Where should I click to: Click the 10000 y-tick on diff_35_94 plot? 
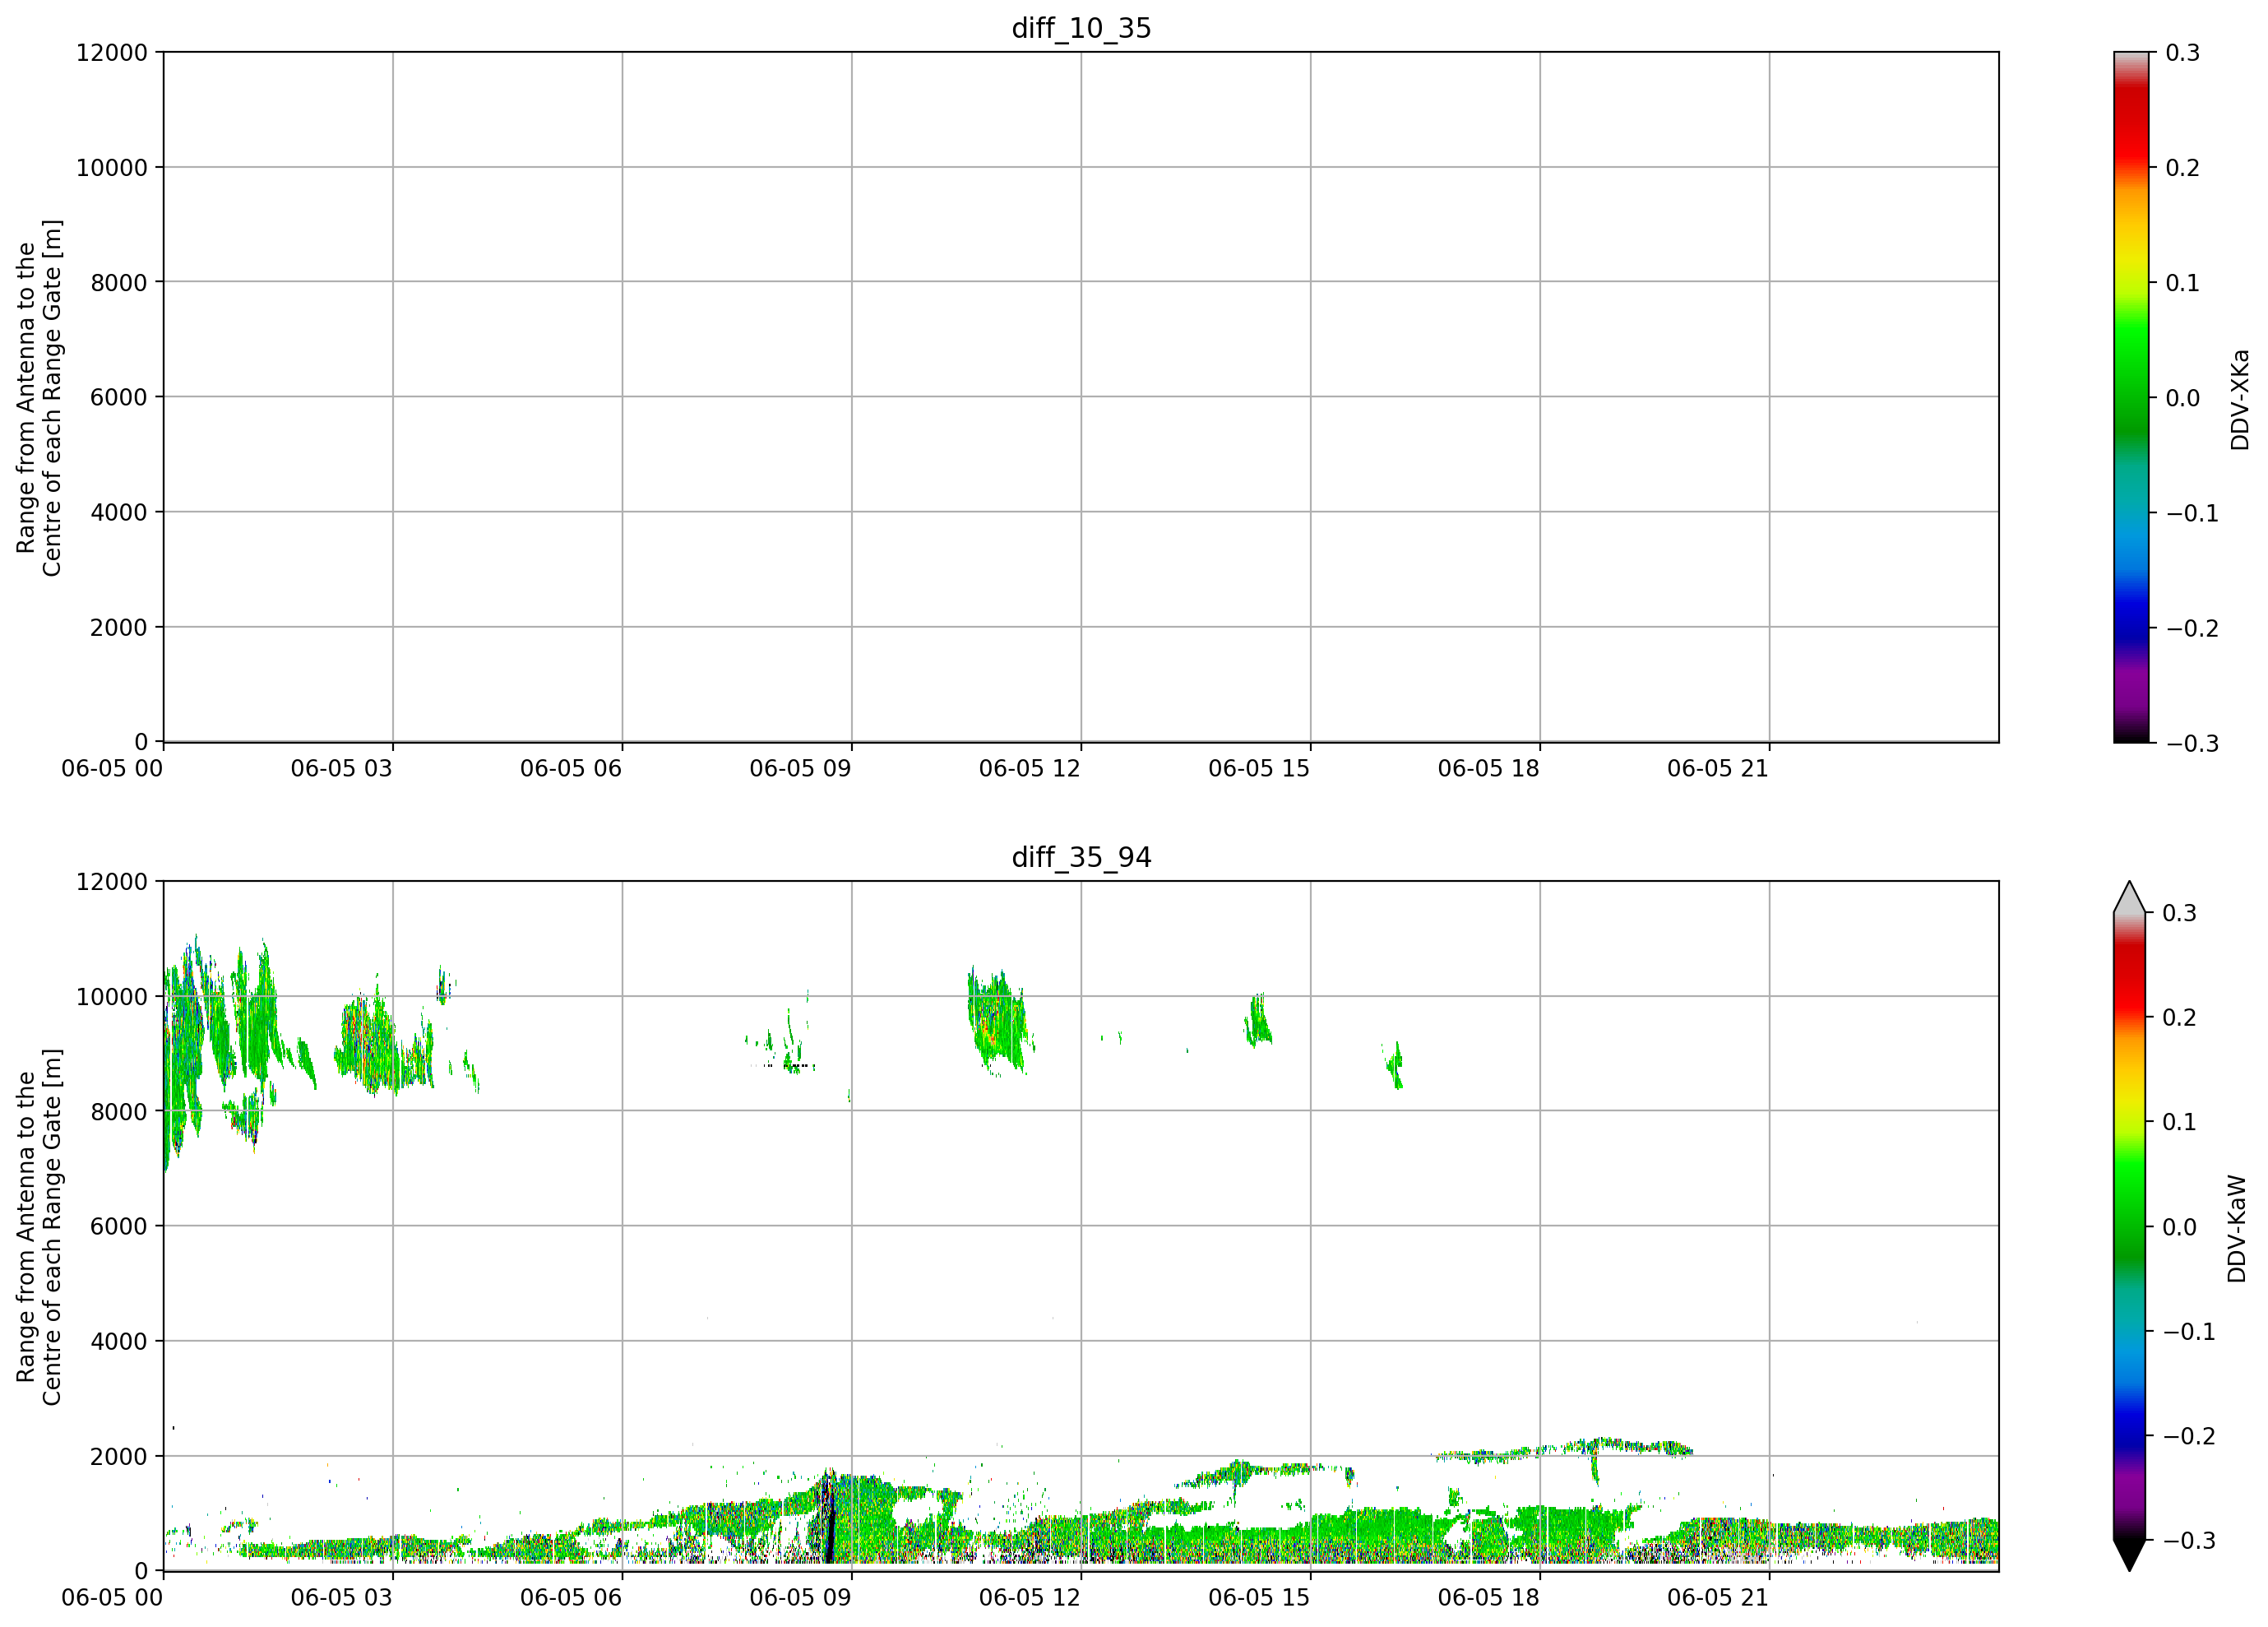pos(112,997)
